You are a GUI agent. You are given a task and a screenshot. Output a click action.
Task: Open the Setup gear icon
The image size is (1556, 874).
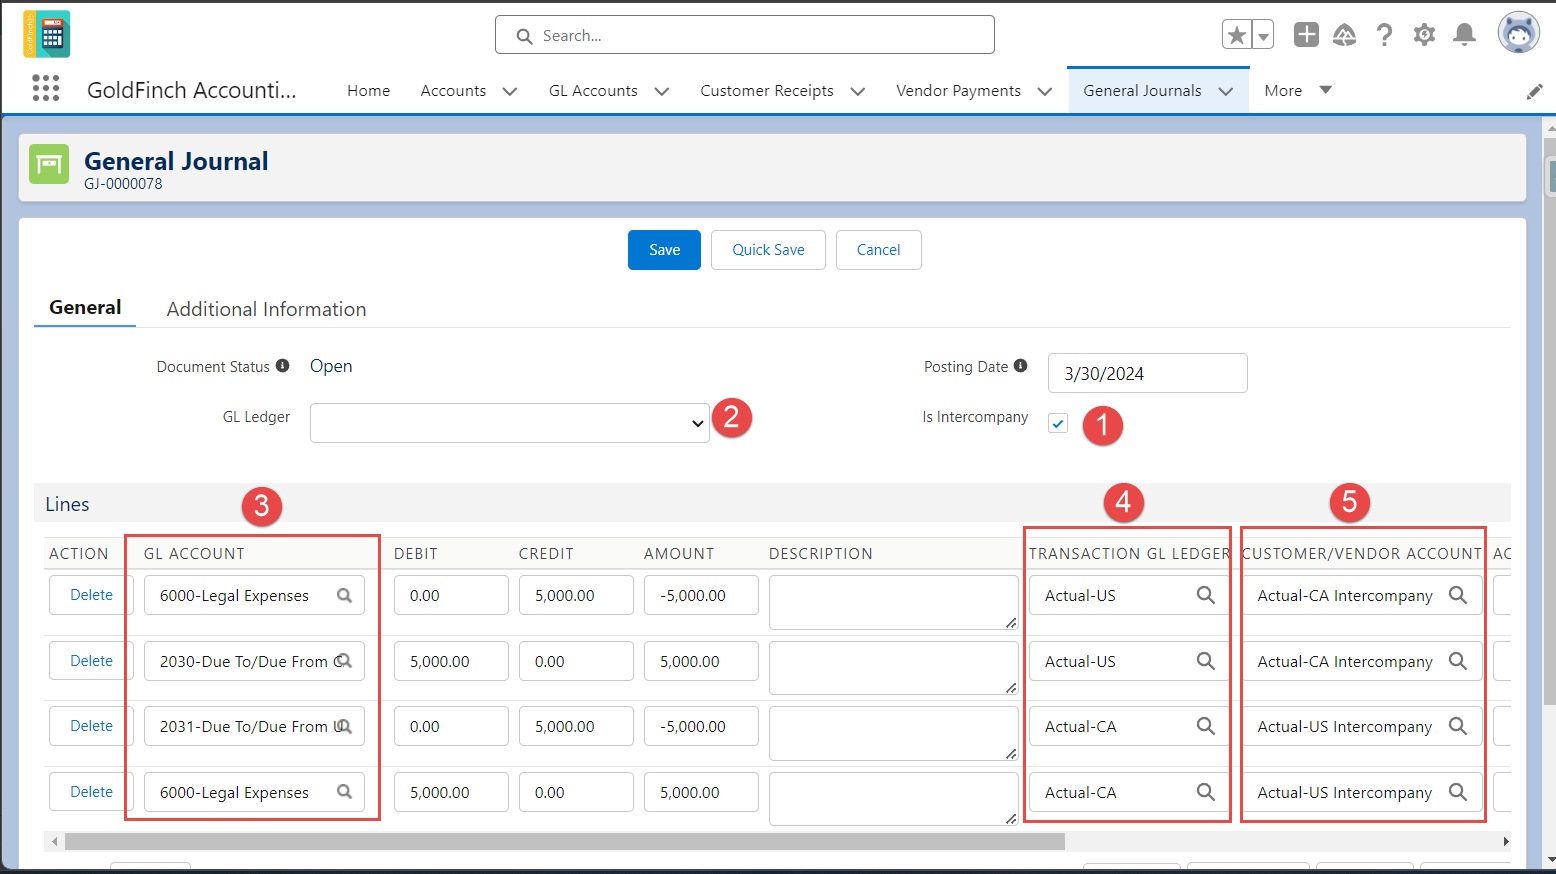point(1424,35)
